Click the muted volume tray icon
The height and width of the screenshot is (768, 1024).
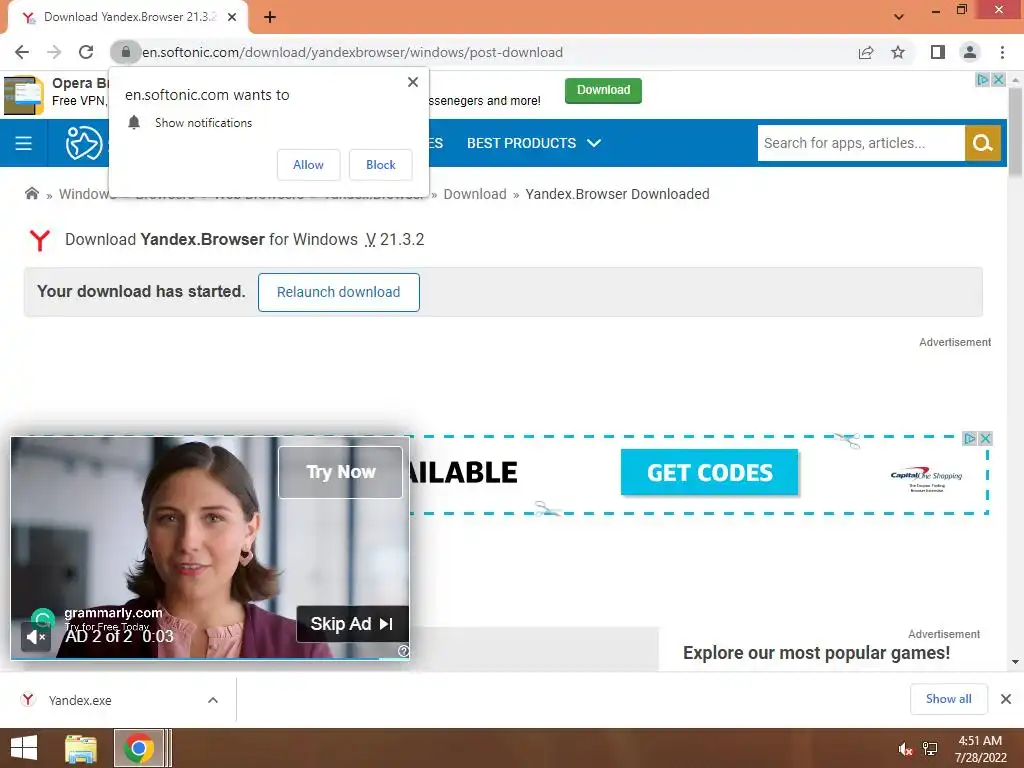point(905,749)
